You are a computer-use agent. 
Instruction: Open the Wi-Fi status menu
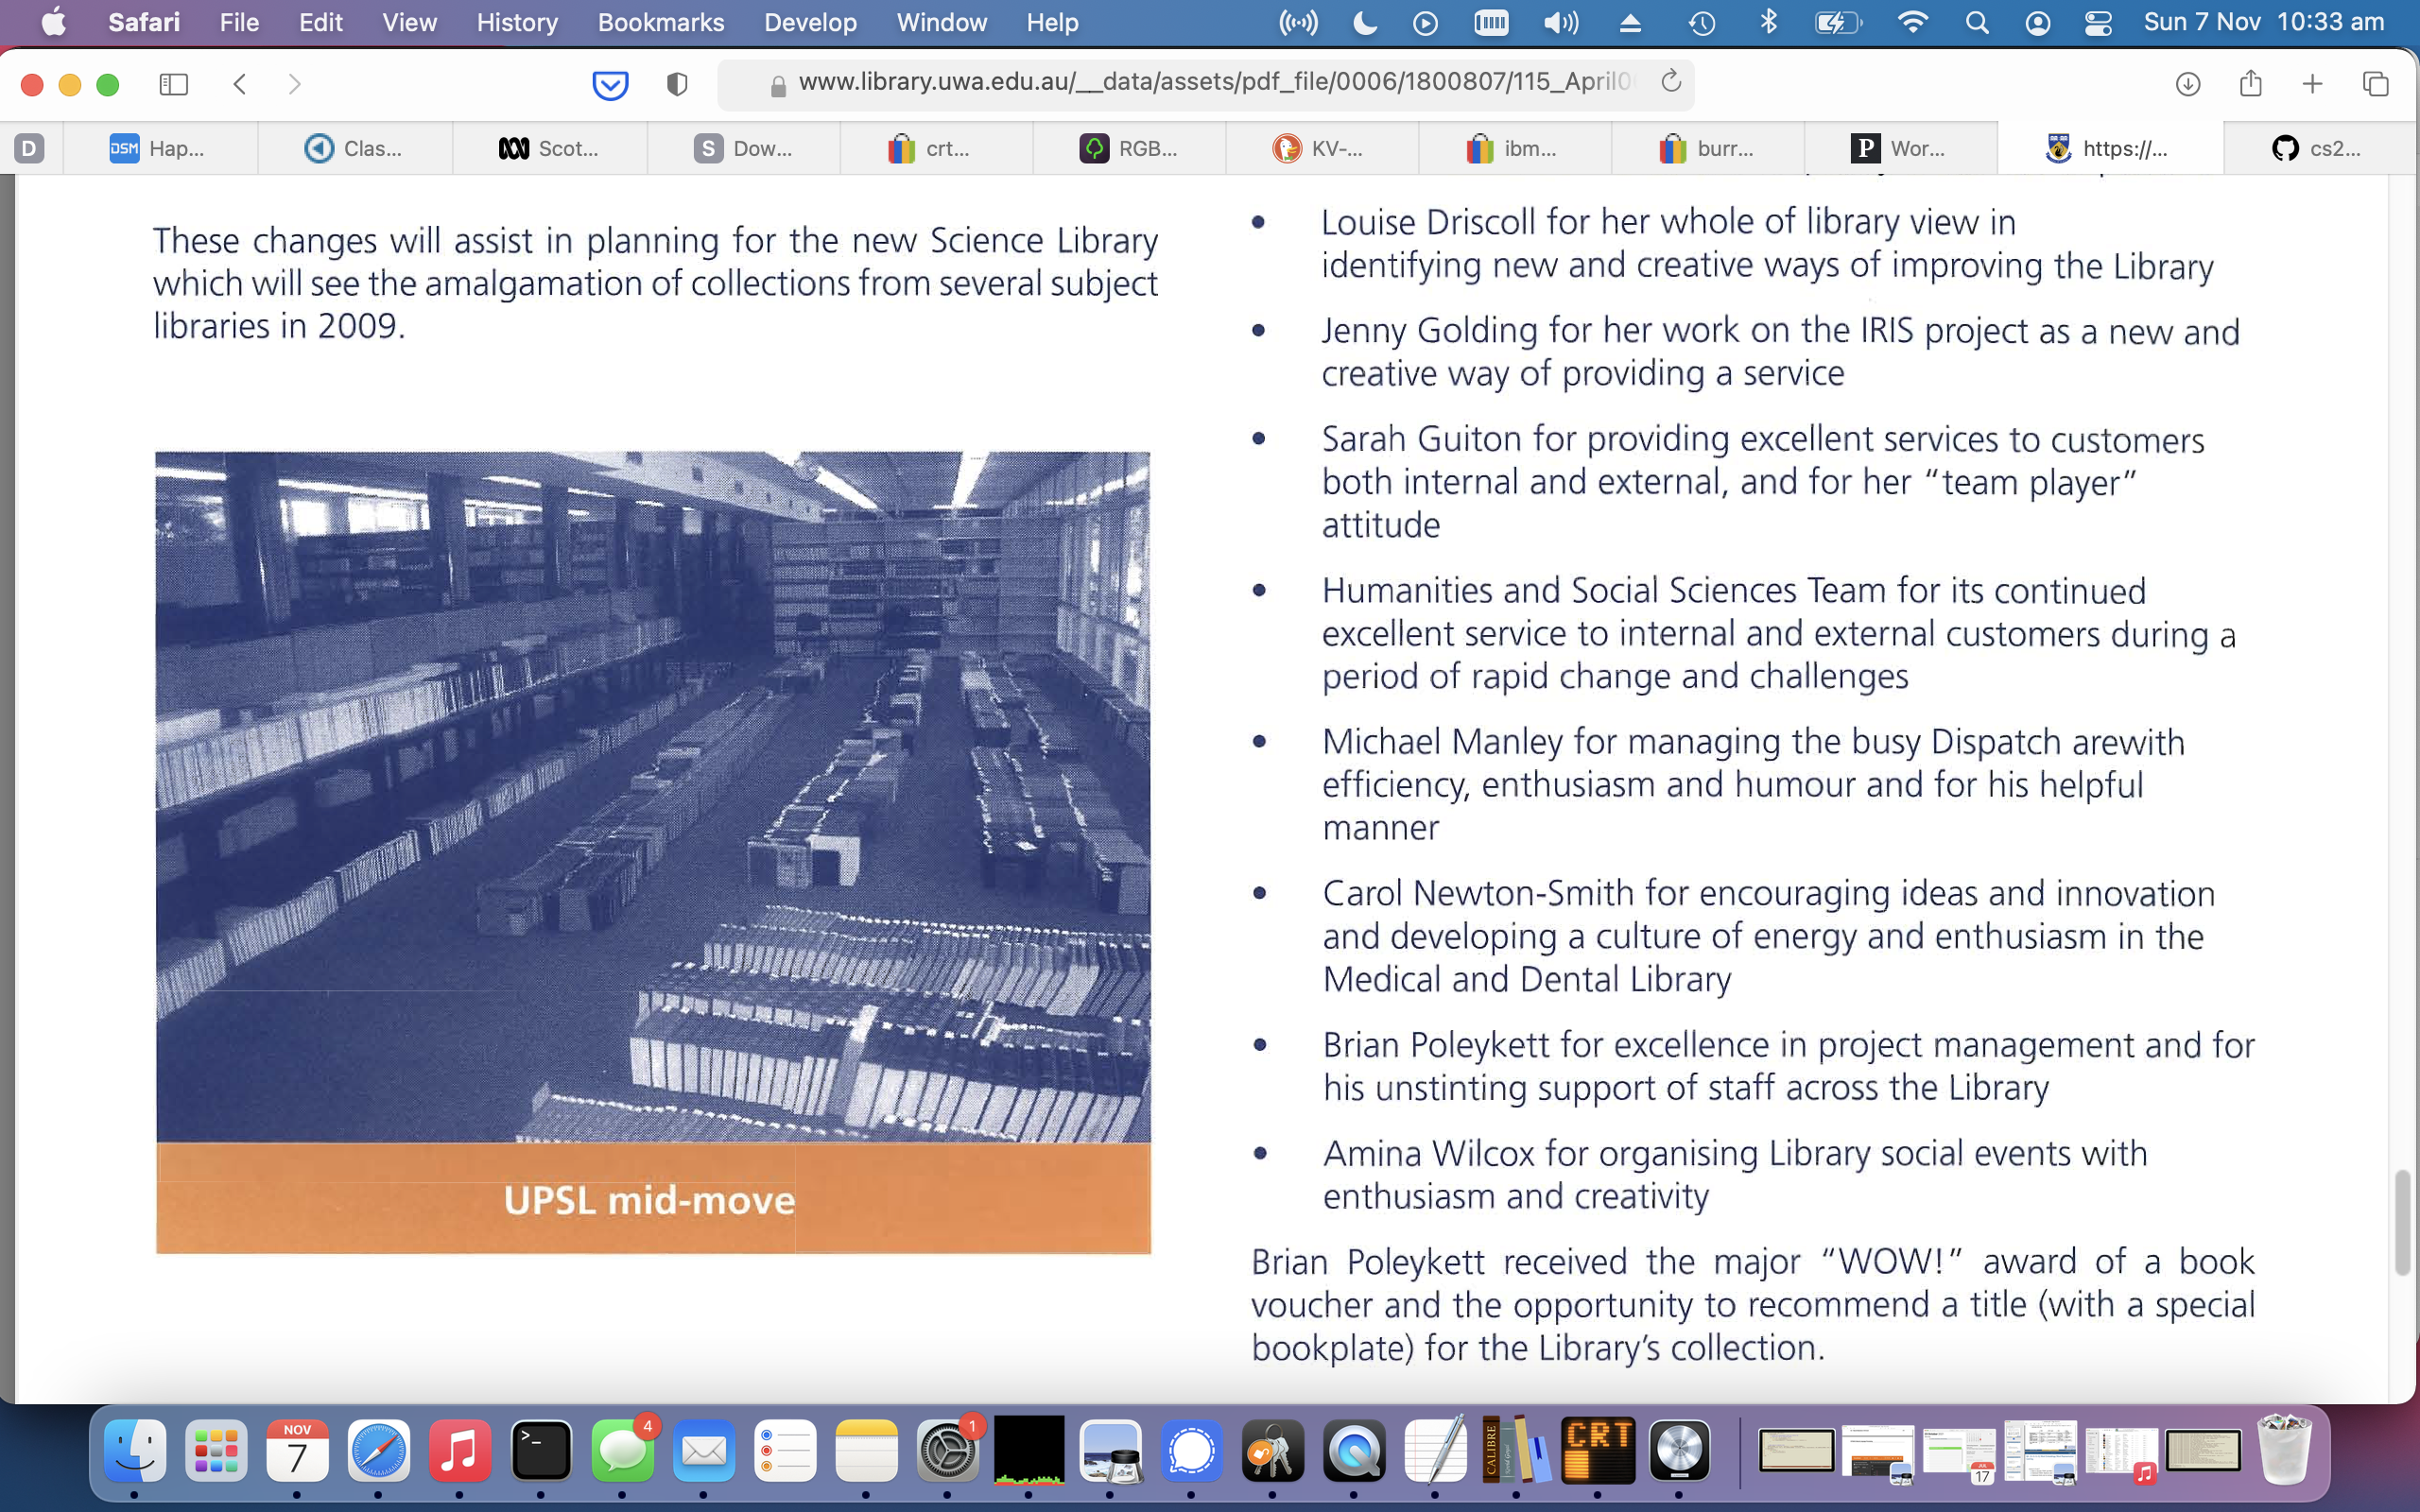tap(1912, 22)
